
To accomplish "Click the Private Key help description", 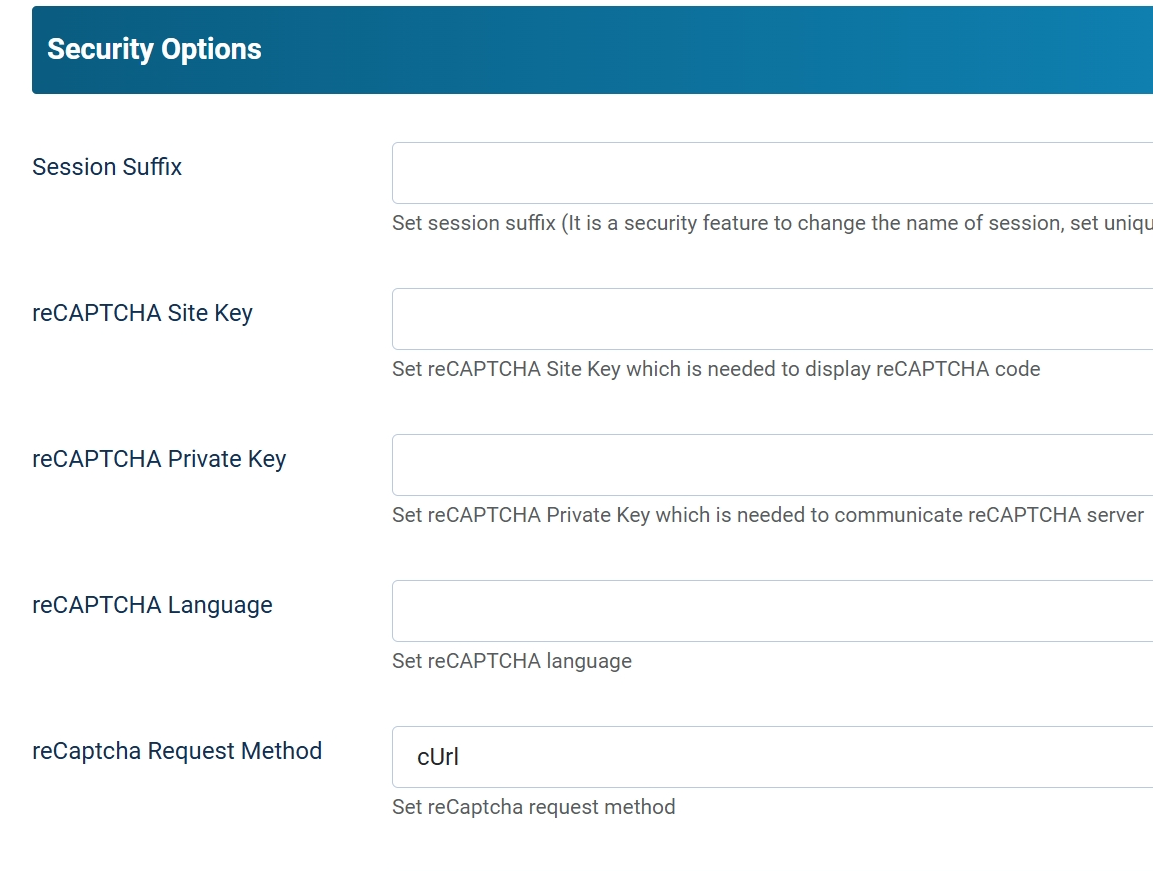I will (767, 515).
